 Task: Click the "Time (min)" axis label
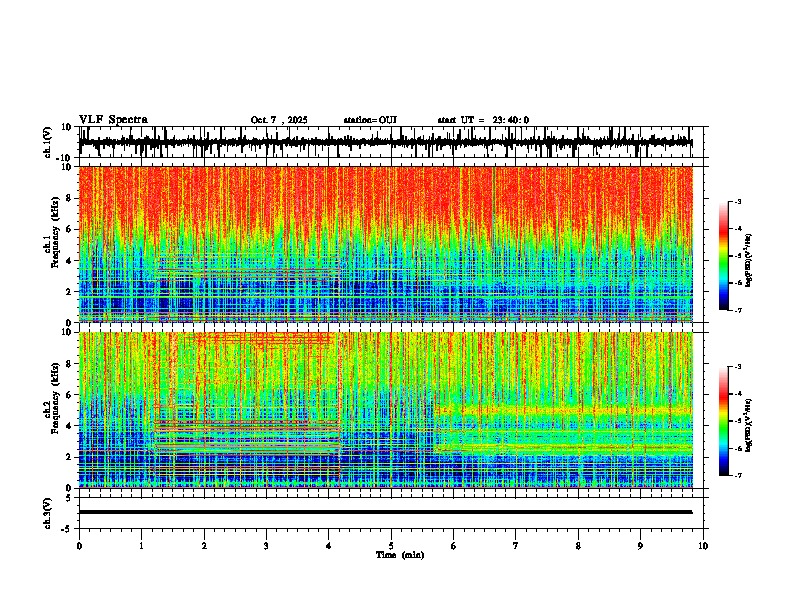pyautogui.click(x=400, y=555)
